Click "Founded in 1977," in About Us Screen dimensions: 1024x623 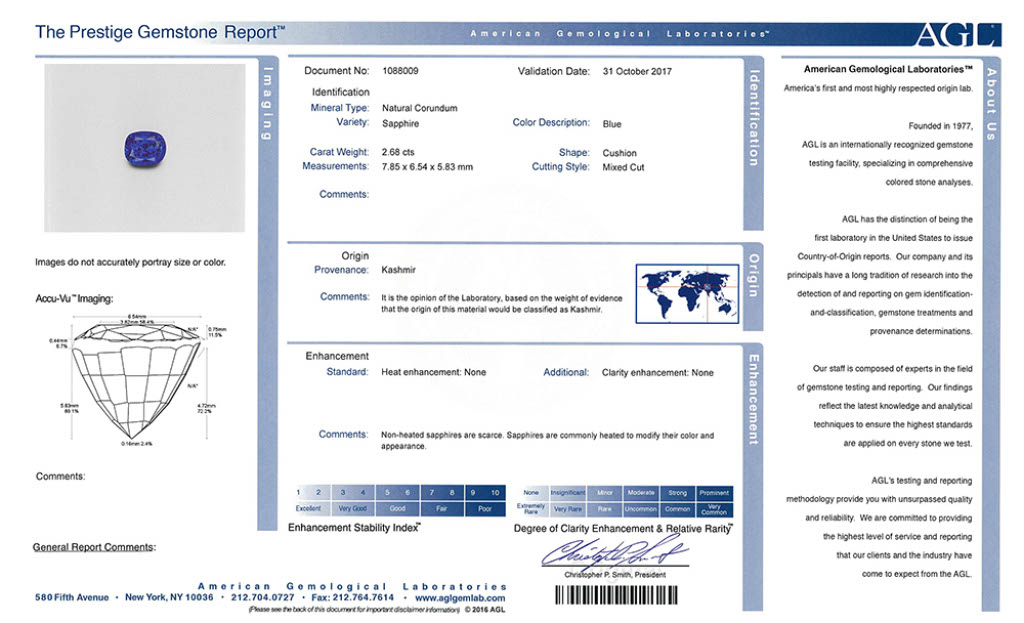(940, 126)
